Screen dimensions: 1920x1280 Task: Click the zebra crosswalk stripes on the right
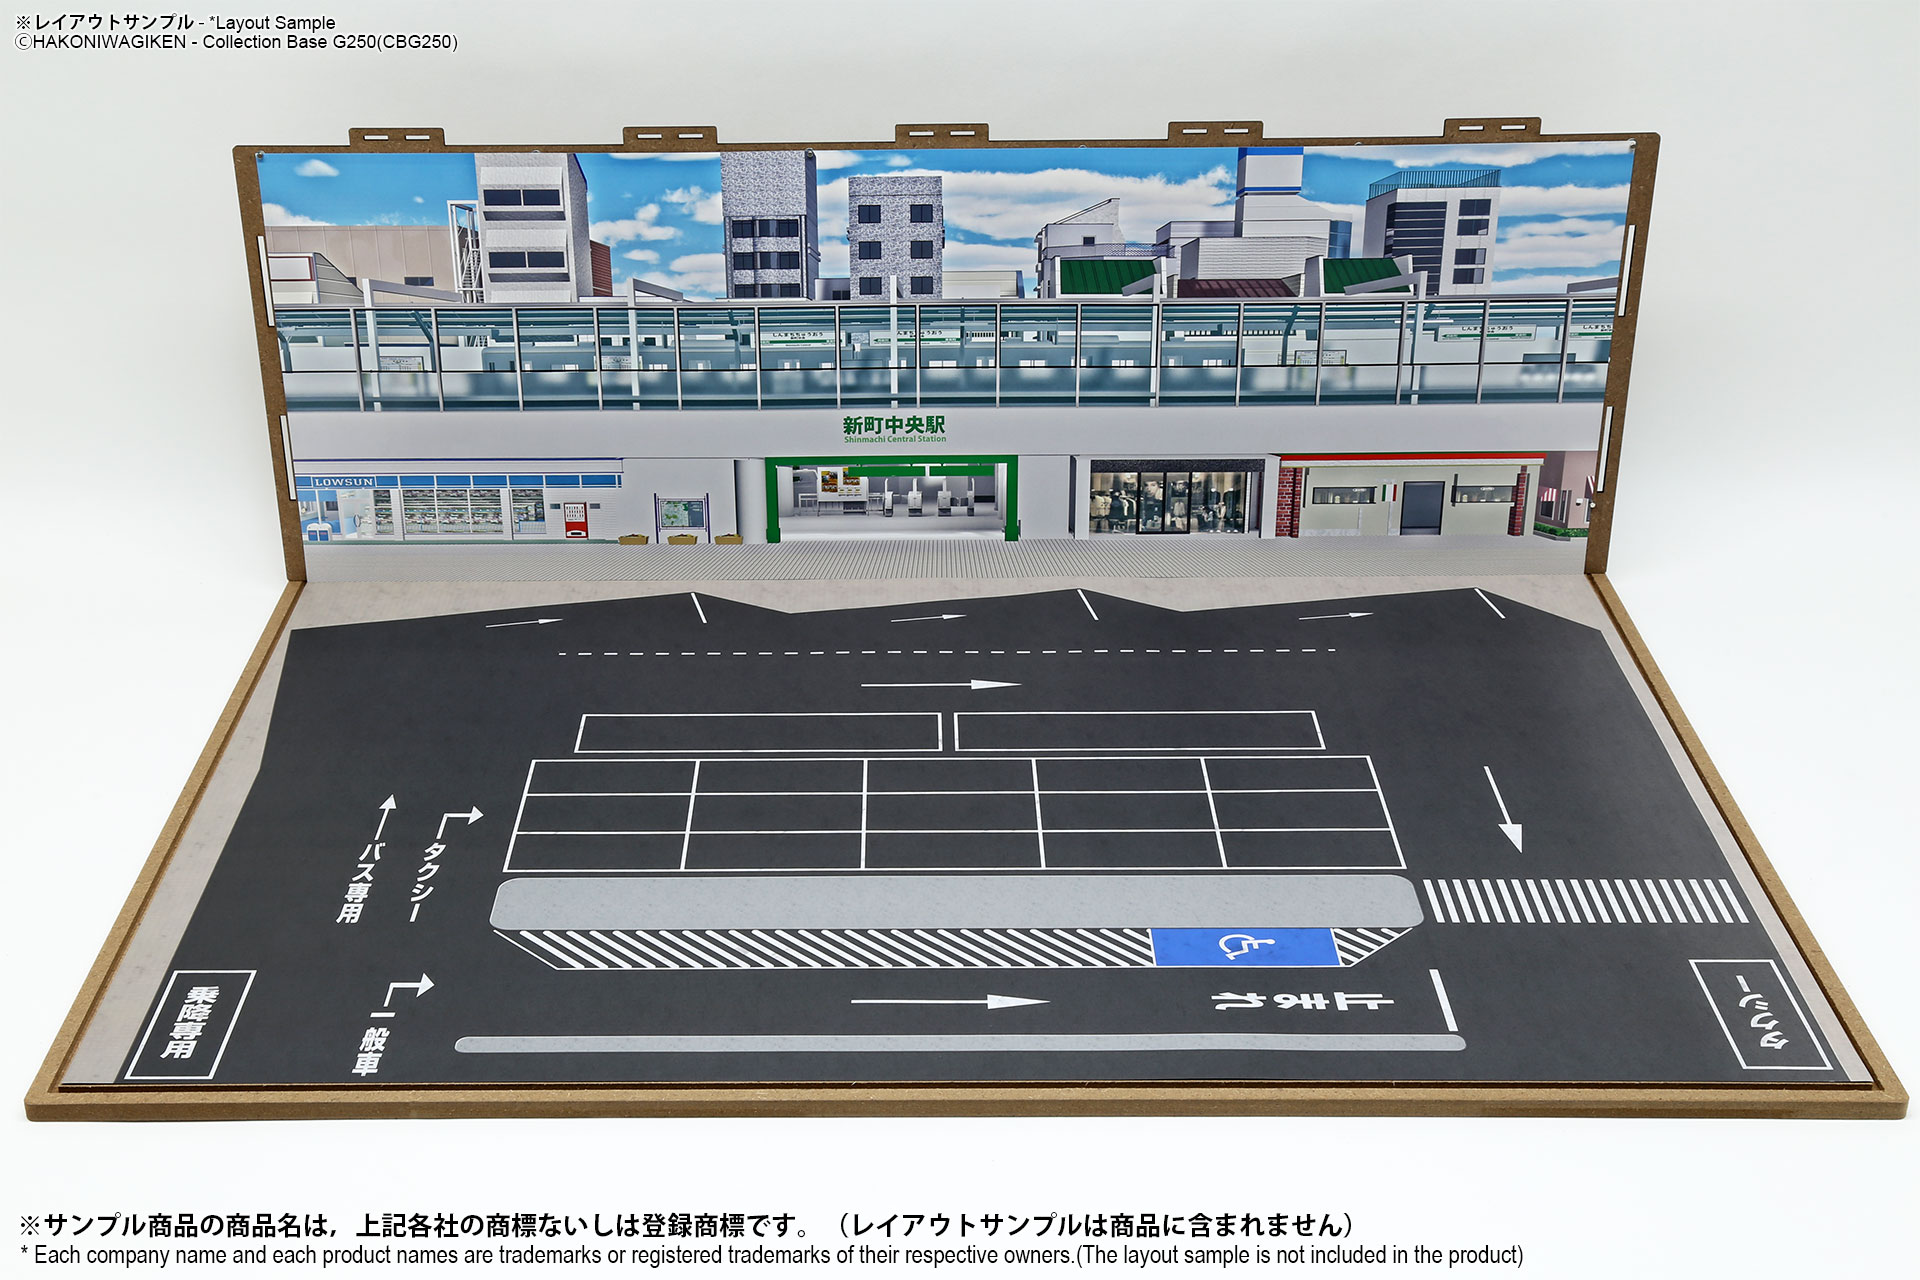coord(1584,901)
